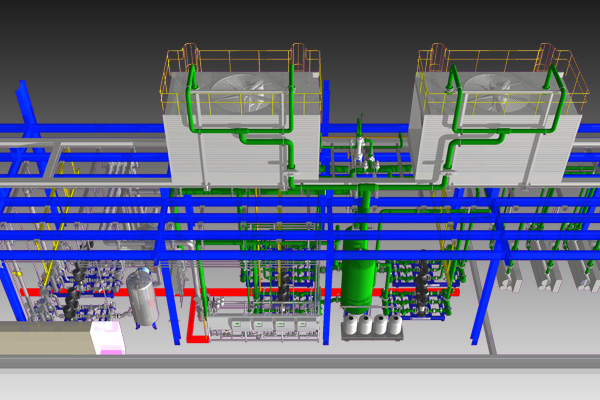Select yellow handrail atop left cooling tower
600x400 pixels.
(241, 80)
